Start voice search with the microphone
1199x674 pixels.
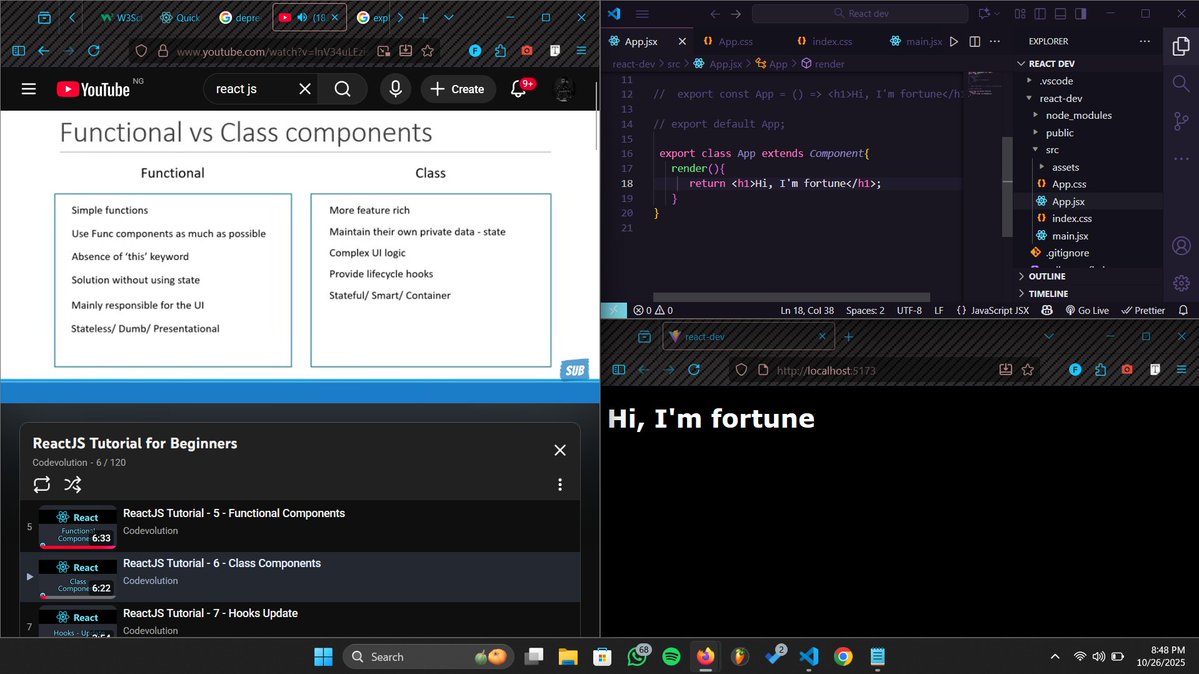395,90
